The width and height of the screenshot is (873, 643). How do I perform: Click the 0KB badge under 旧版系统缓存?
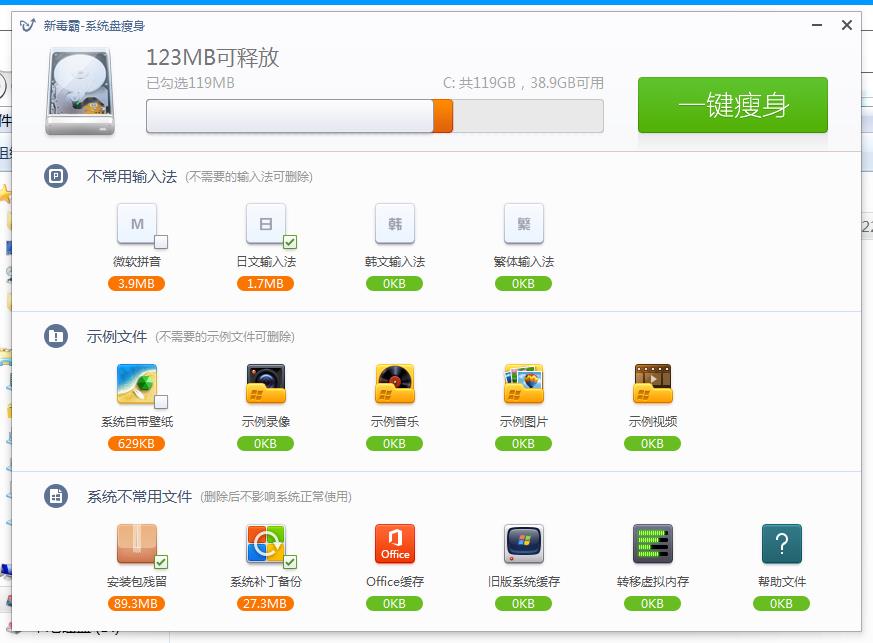[523, 603]
